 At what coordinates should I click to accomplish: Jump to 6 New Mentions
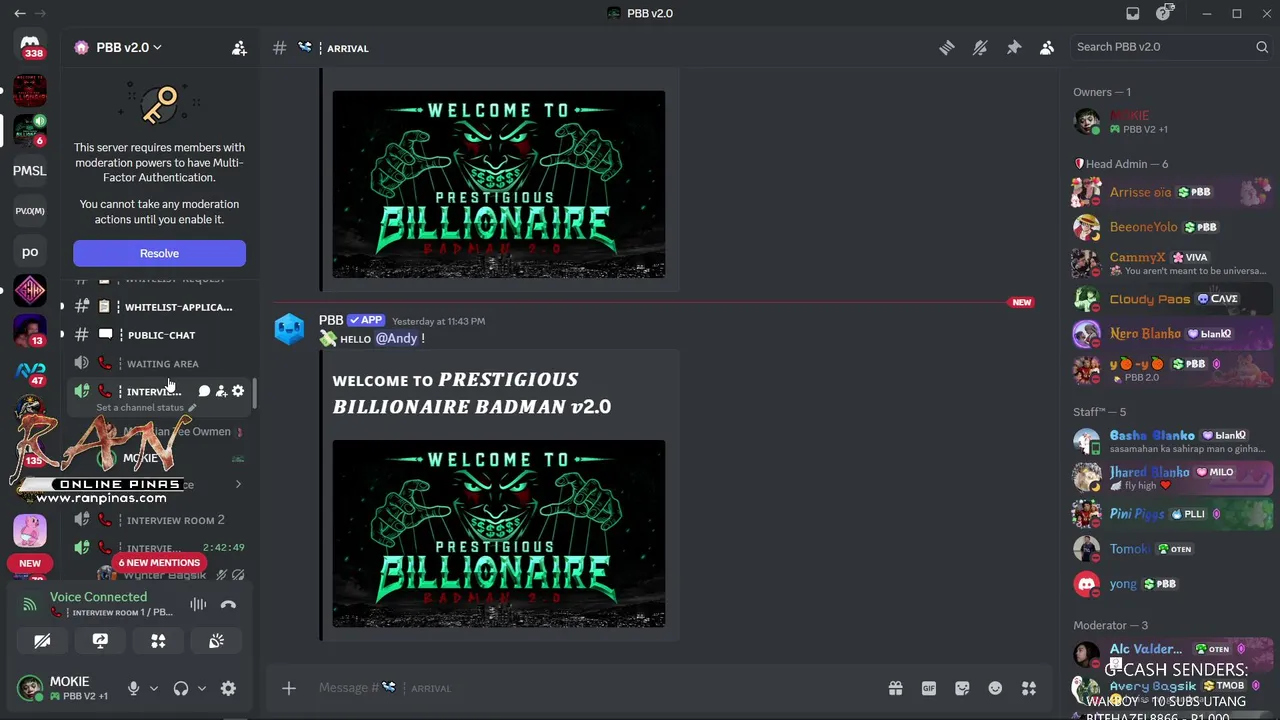tap(160, 562)
